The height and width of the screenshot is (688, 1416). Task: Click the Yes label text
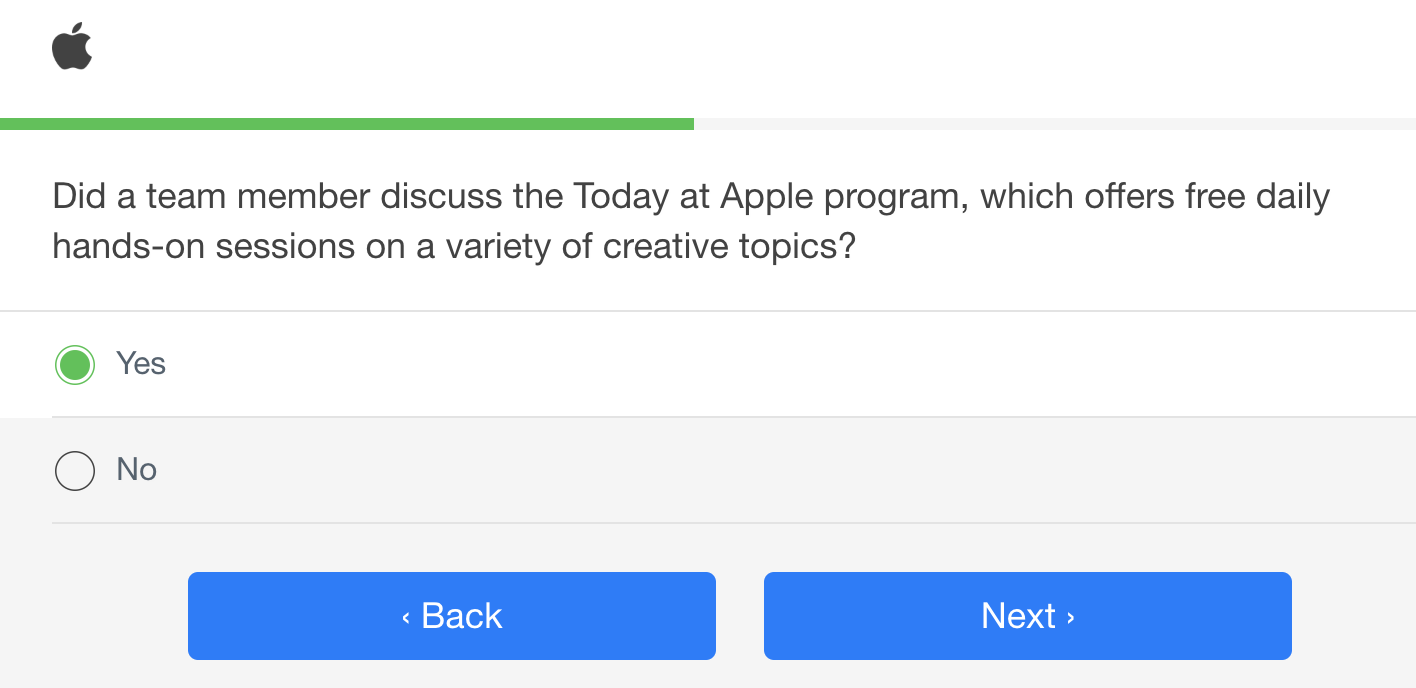pos(140,364)
